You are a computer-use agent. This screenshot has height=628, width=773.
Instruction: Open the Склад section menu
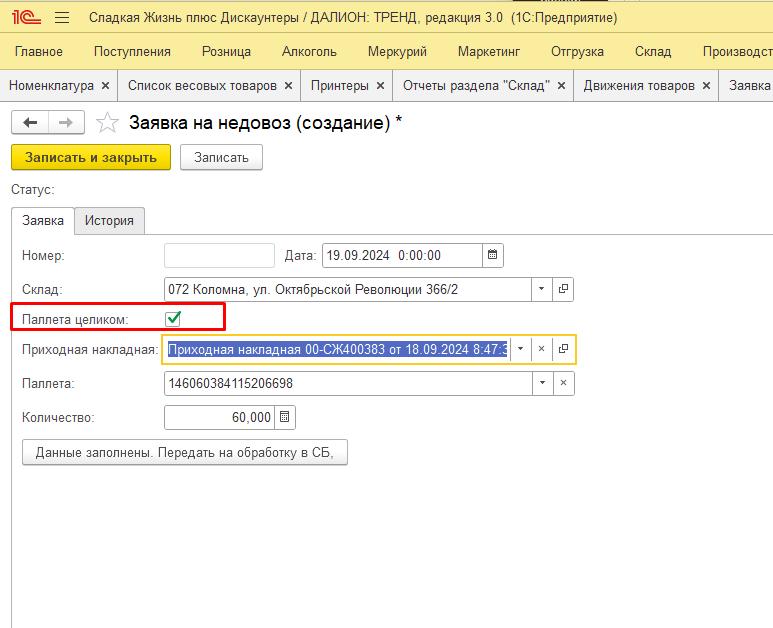(x=653, y=52)
